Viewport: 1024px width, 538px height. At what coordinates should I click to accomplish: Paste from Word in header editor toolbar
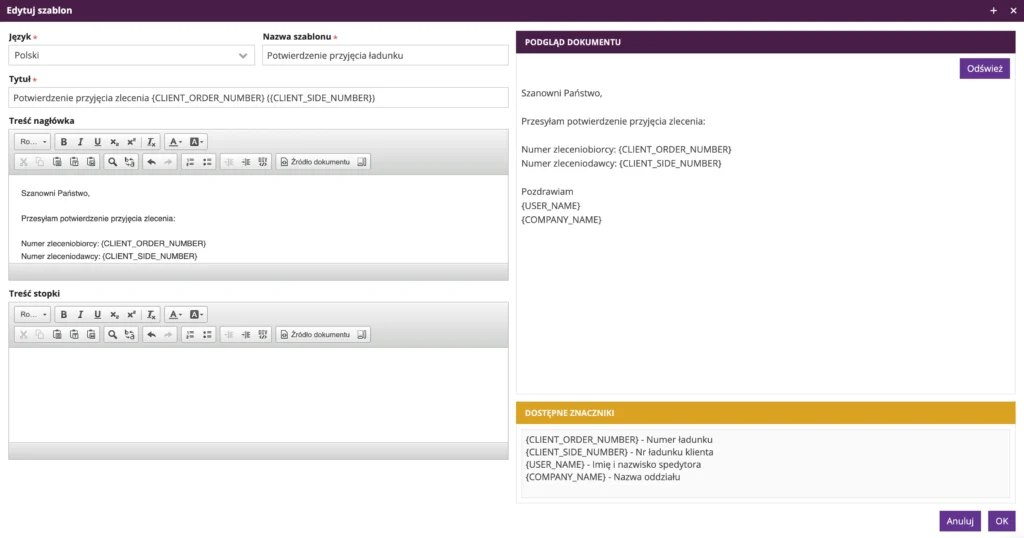(x=91, y=162)
